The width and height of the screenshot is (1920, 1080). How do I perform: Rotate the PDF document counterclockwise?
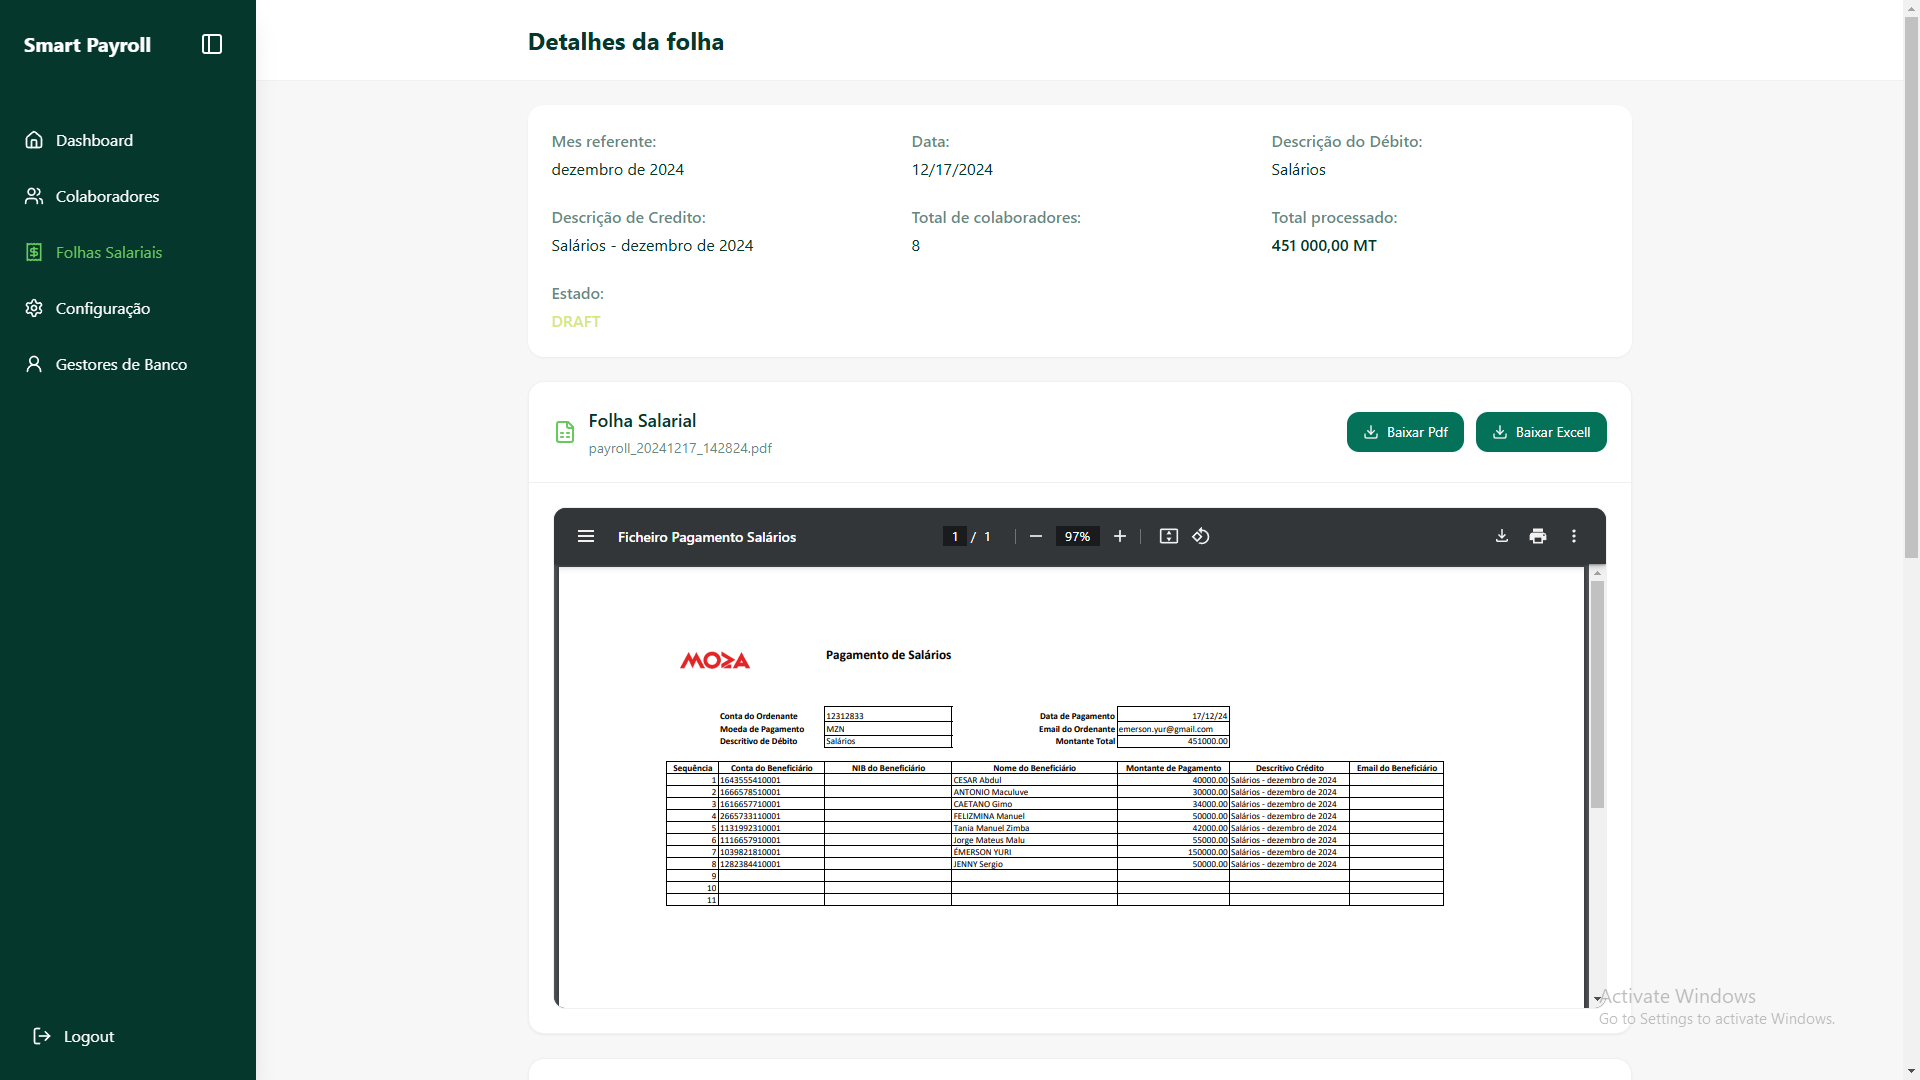[x=1201, y=537]
